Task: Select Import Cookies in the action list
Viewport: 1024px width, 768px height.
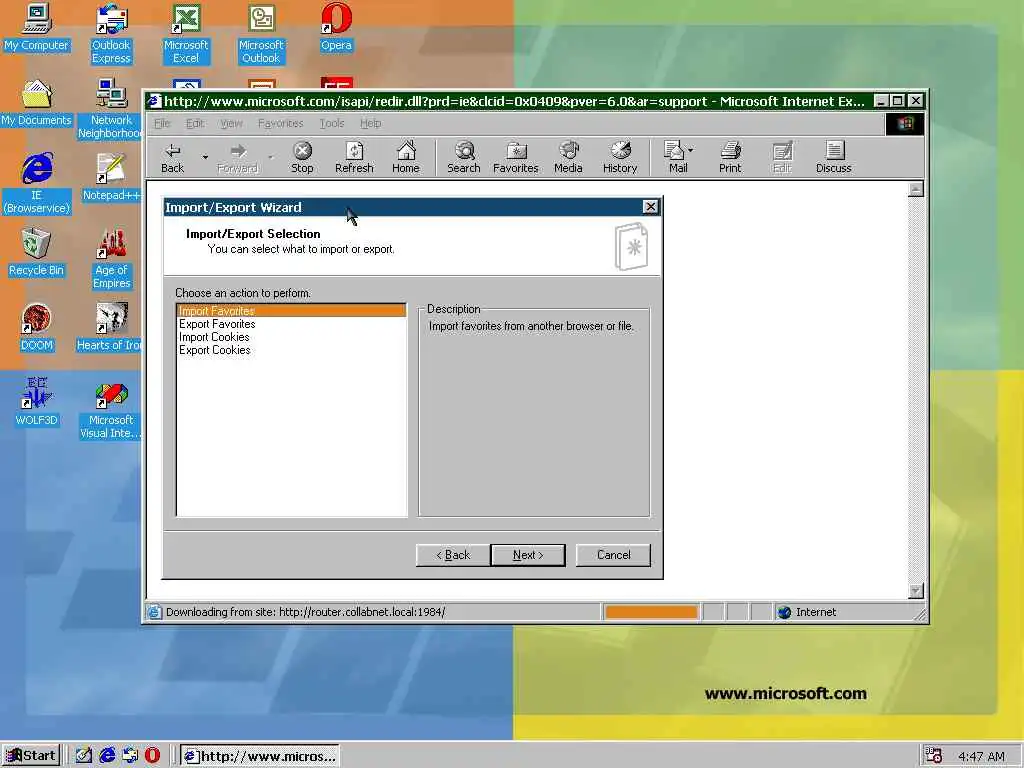Action: point(291,337)
